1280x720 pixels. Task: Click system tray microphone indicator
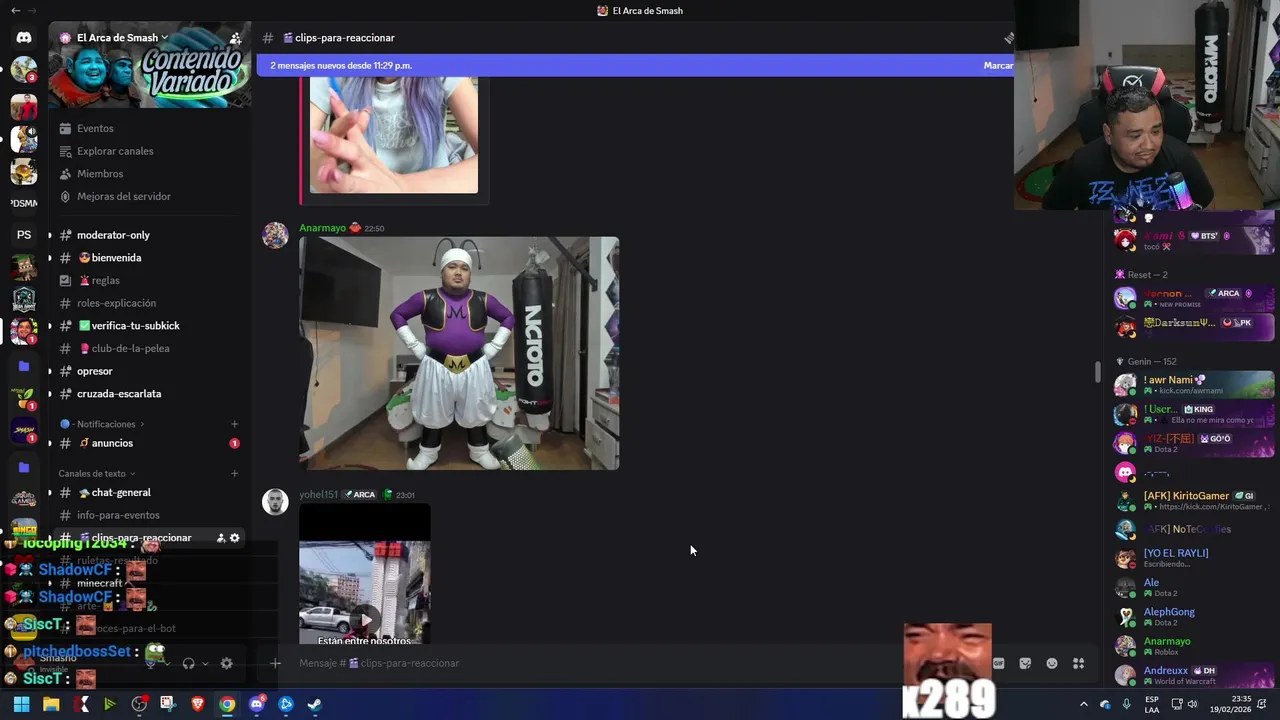click(x=1127, y=704)
